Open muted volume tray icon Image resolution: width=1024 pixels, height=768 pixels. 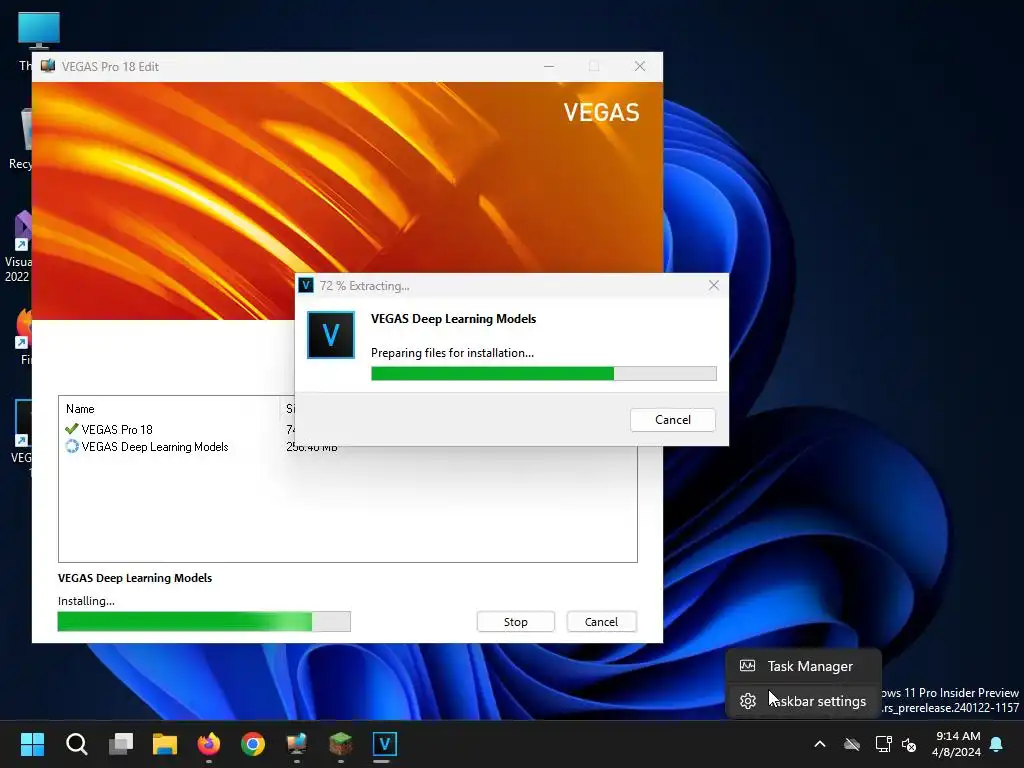click(908, 744)
